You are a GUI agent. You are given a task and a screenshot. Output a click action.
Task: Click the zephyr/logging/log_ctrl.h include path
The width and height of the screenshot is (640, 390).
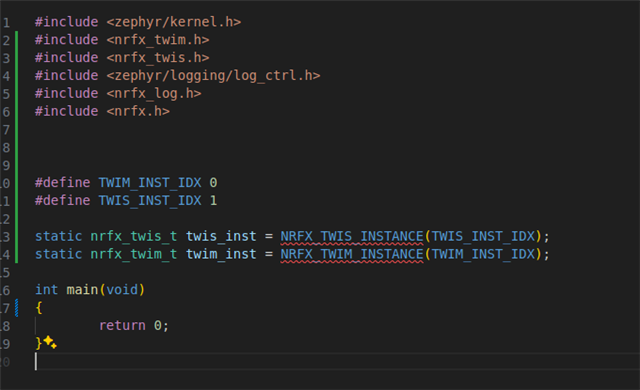pos(213,75)
